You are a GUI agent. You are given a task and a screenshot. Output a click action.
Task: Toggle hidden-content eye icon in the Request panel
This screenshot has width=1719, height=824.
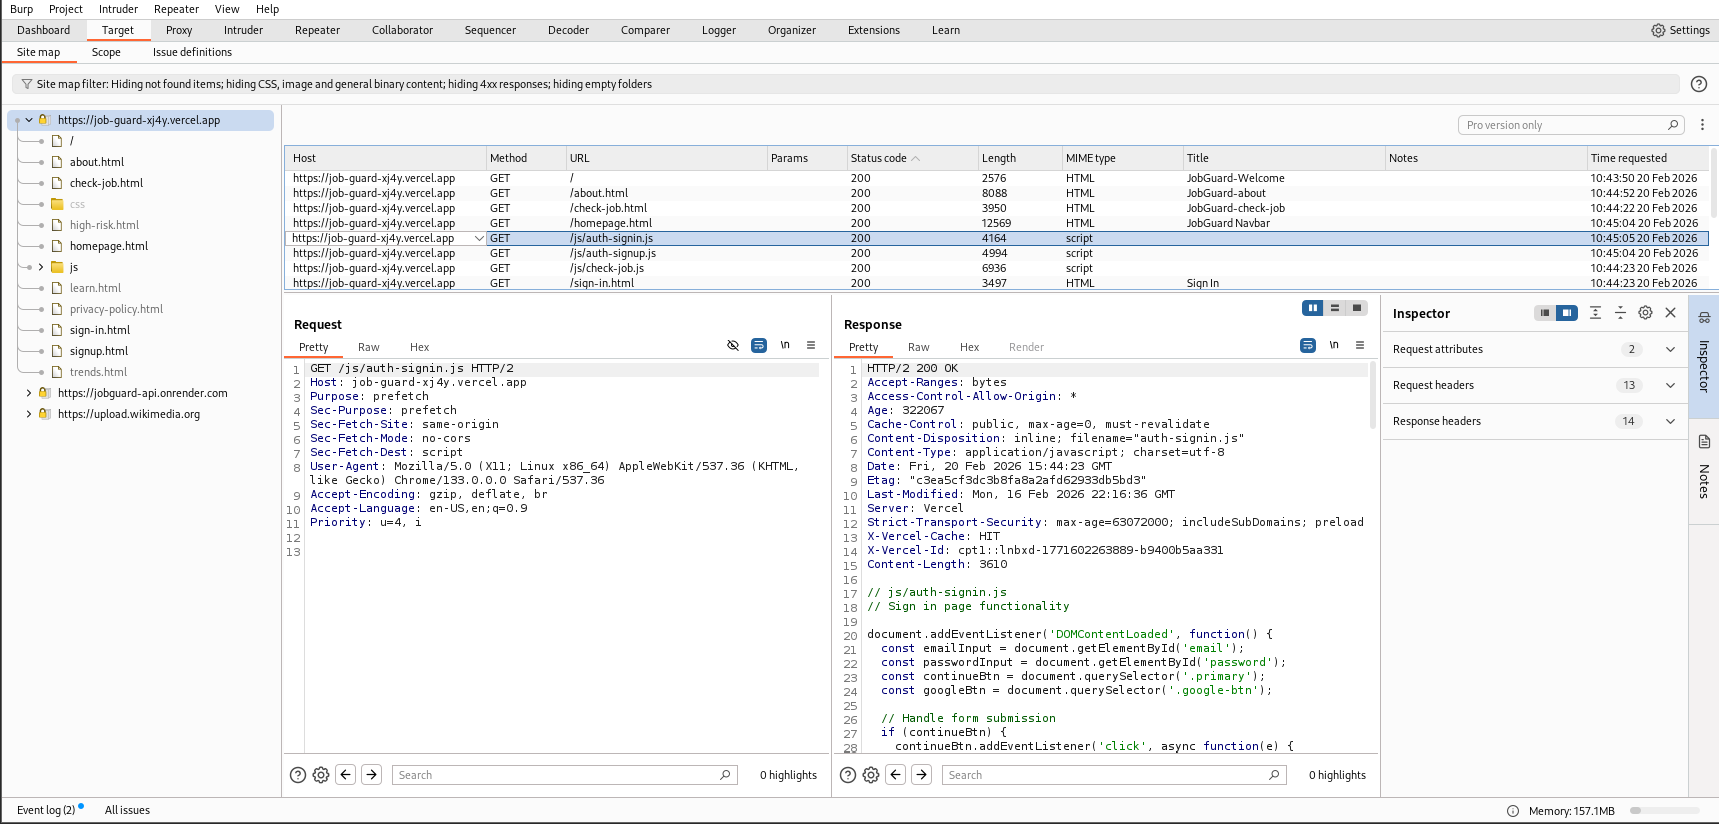coord(733,345)
